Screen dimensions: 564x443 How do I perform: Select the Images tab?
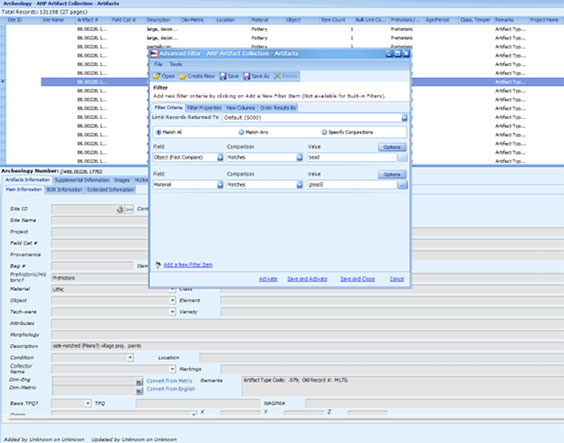tap(122, 180)
